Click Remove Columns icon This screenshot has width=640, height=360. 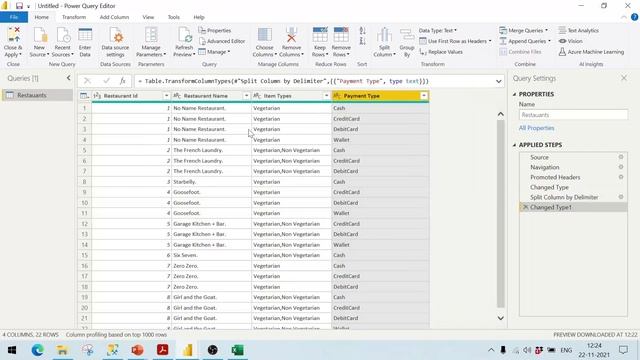point(291,35)
